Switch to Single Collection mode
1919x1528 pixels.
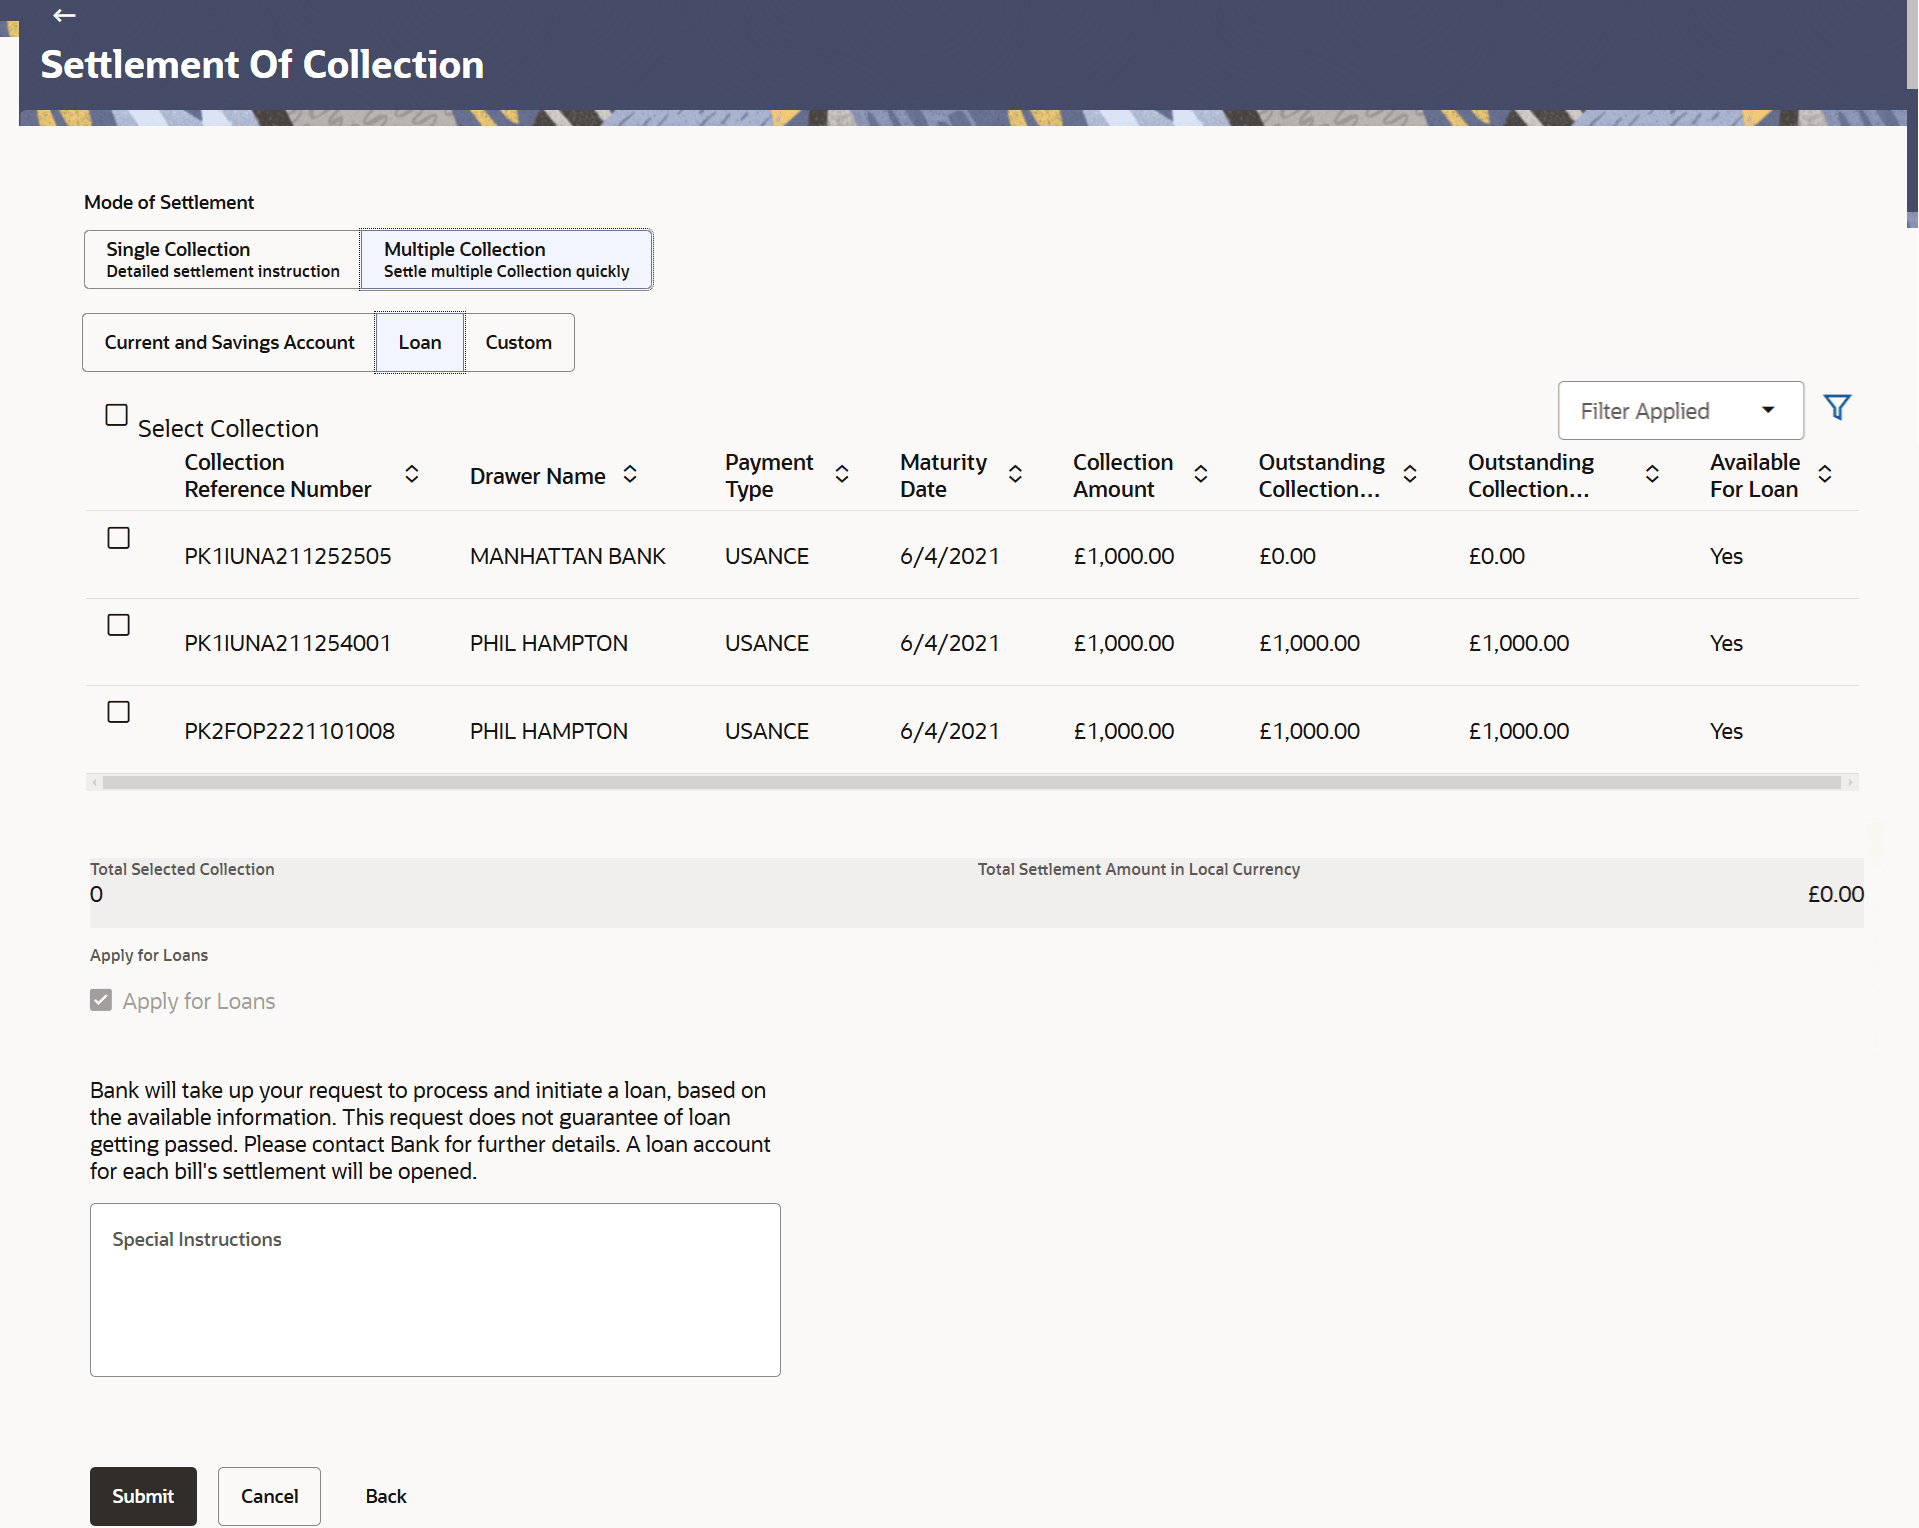point(222,259)
